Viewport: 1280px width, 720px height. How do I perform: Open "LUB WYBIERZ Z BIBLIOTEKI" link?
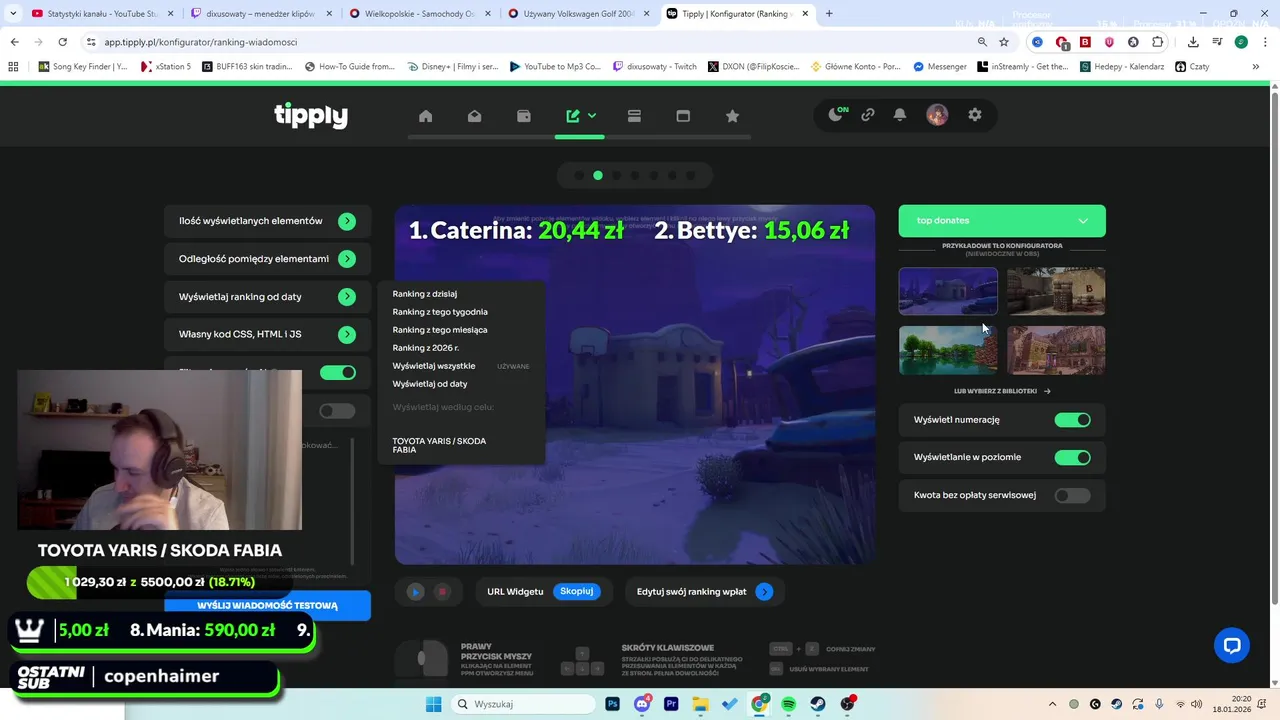[x=1002, y=391]
